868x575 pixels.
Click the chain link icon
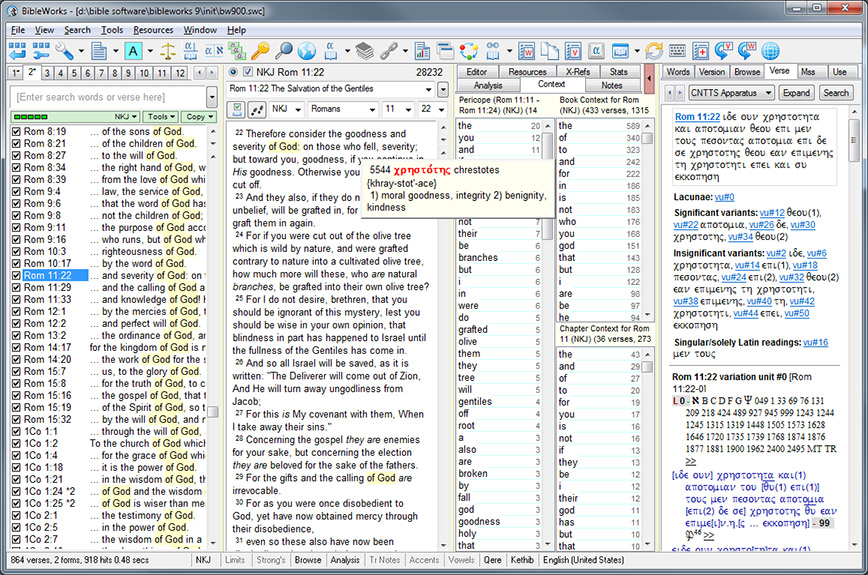tap(387, 50)
